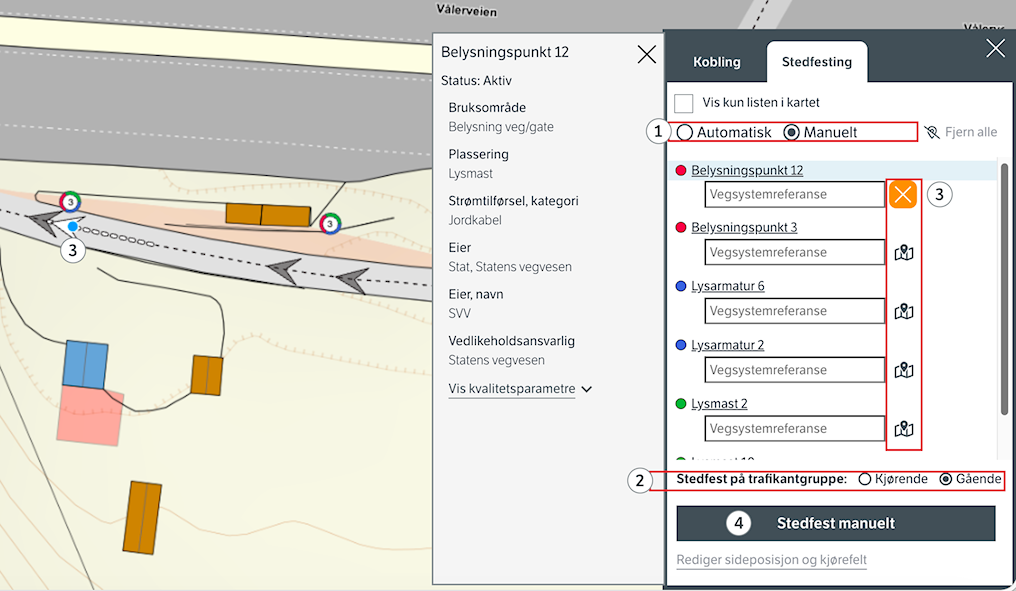Switch to the Kobling tab
This screenshot has width=1016, height=591.
pyautogui.click(x=717, y=62)
